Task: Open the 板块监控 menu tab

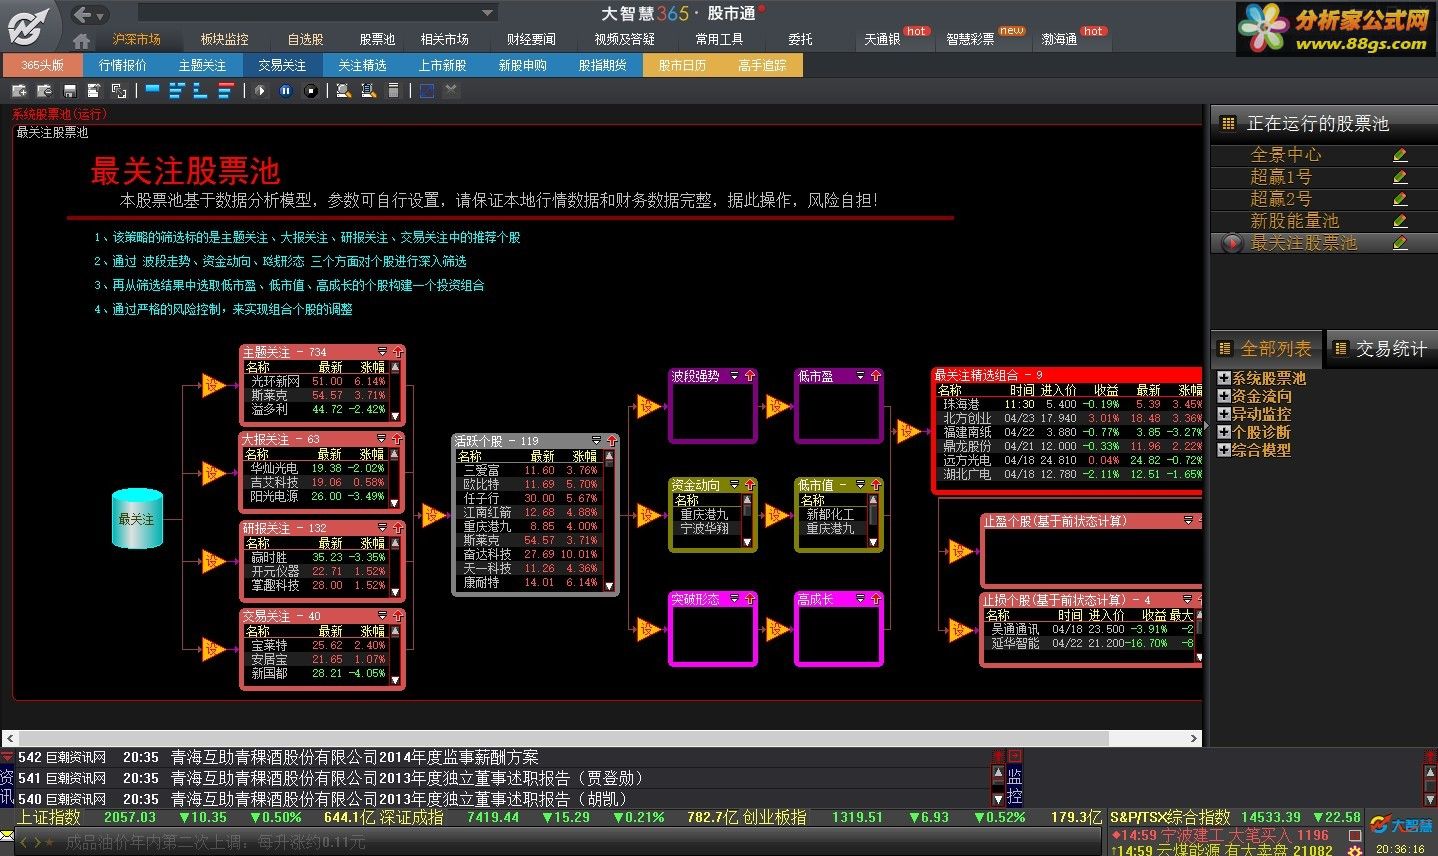Action: coord(224,39)
